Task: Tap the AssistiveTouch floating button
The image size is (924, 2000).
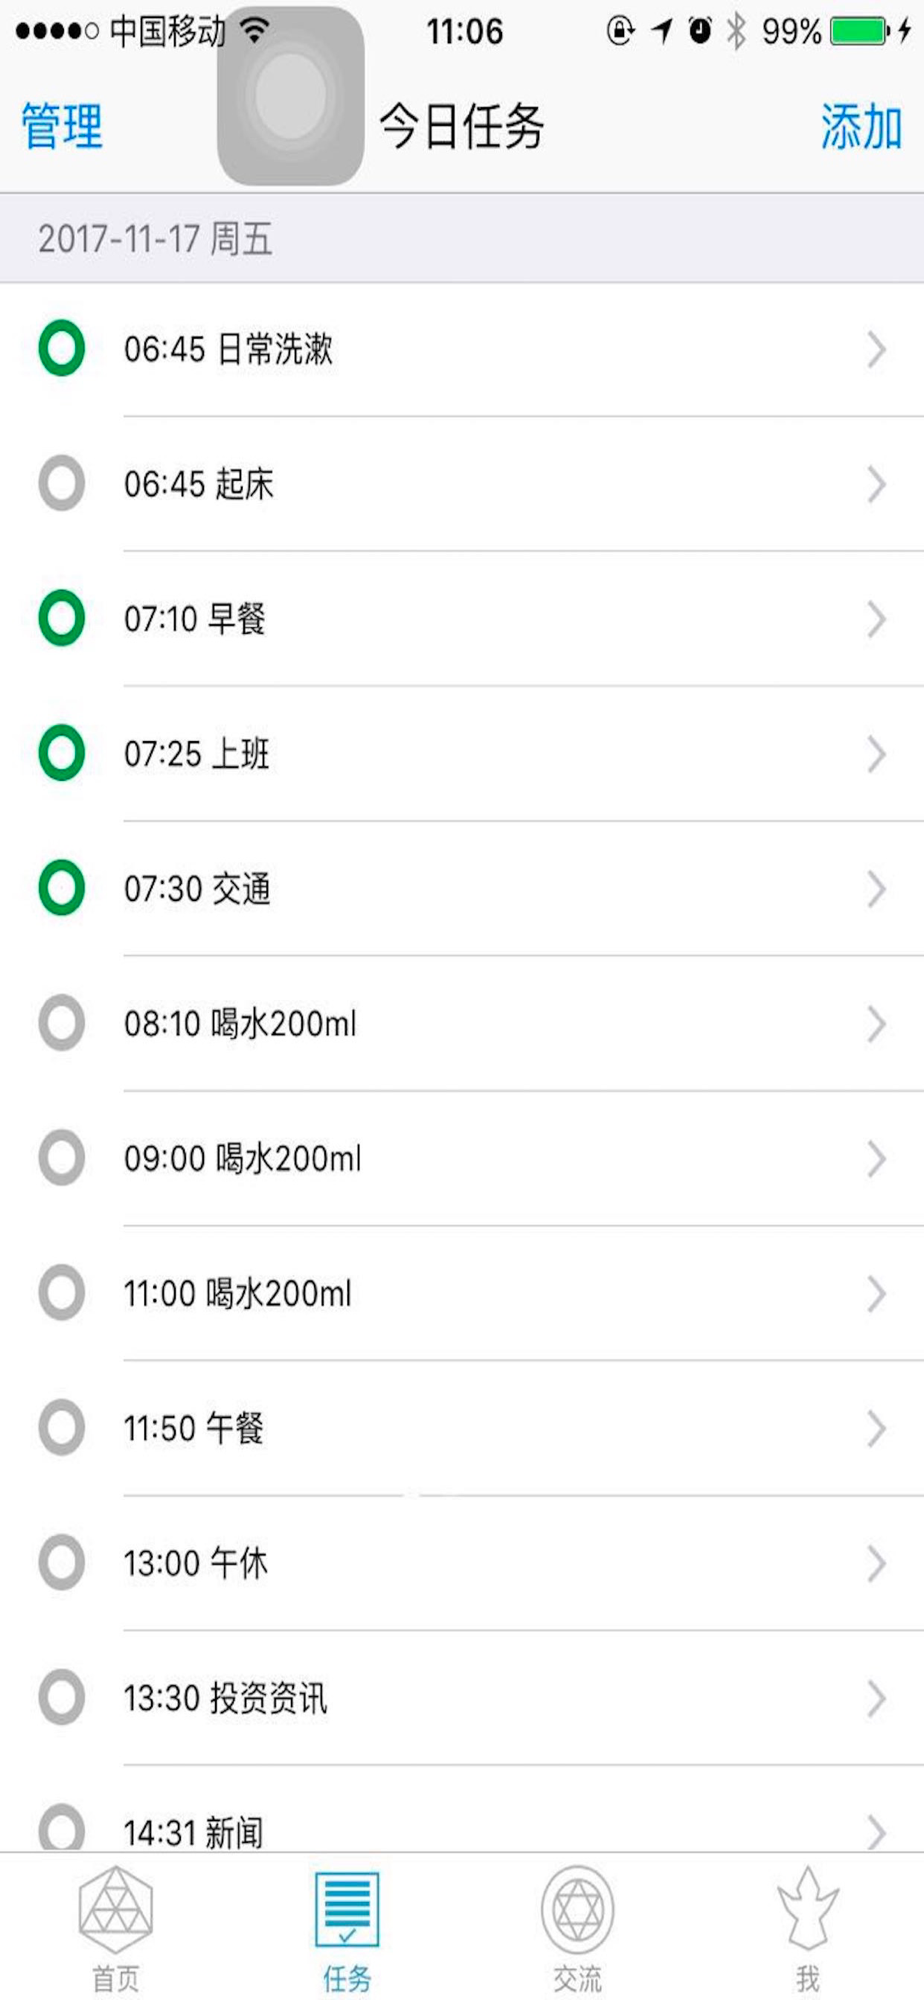Action: pos(290,96)
